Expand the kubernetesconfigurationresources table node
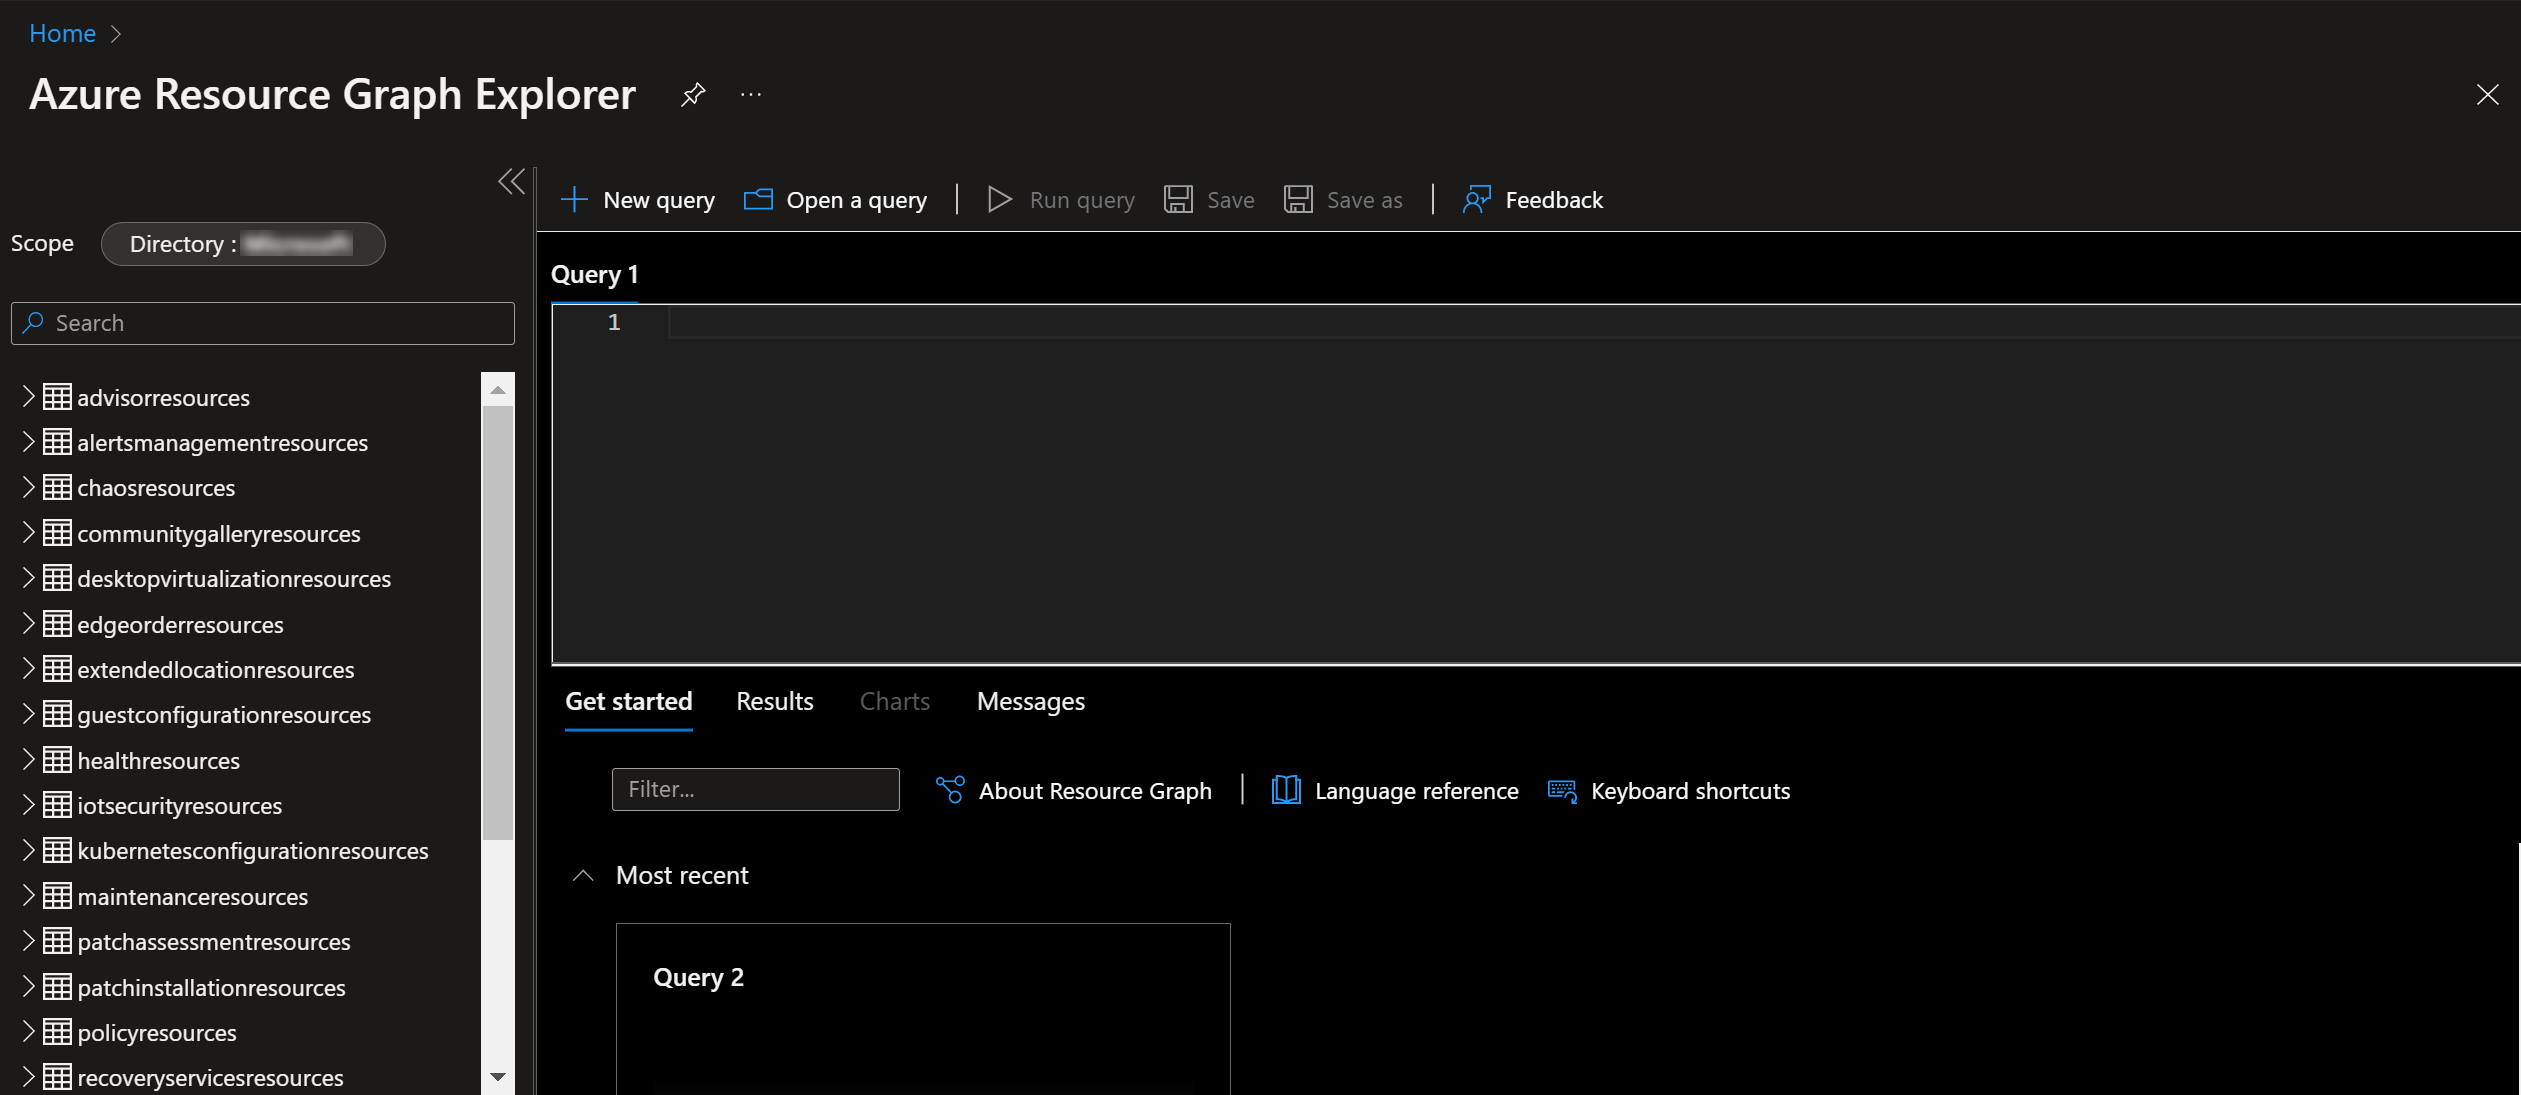The width and height of the screenshot is (2521, 1095). 28,850
